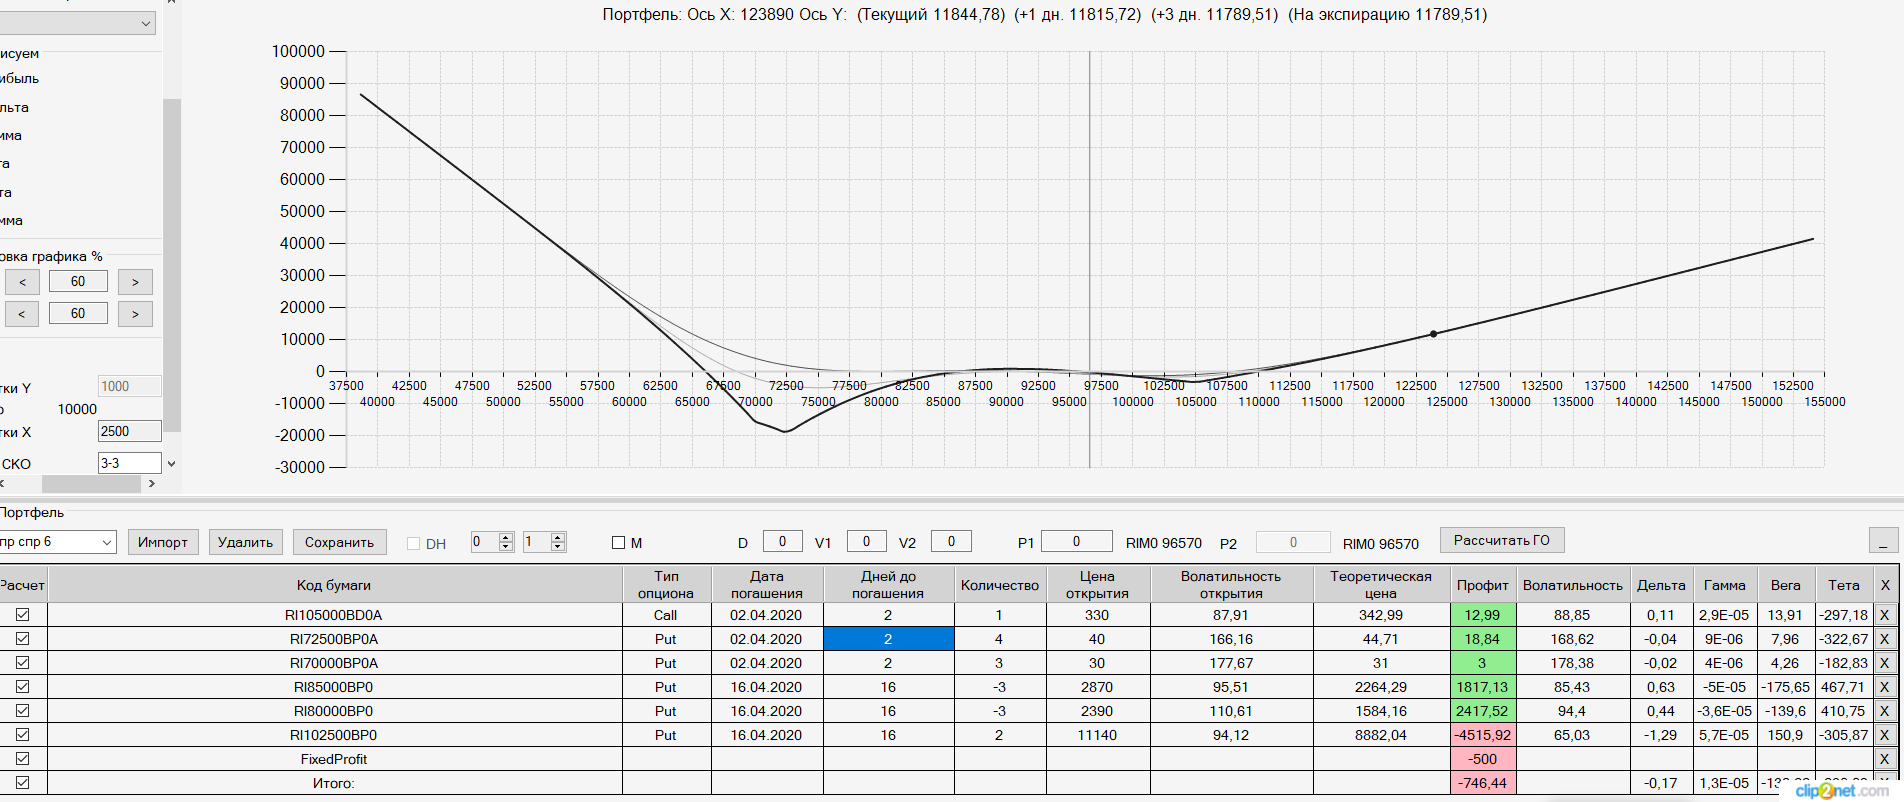Click the Вега column header
Screen dimensions: 1904x802
tap(1786, 585)
